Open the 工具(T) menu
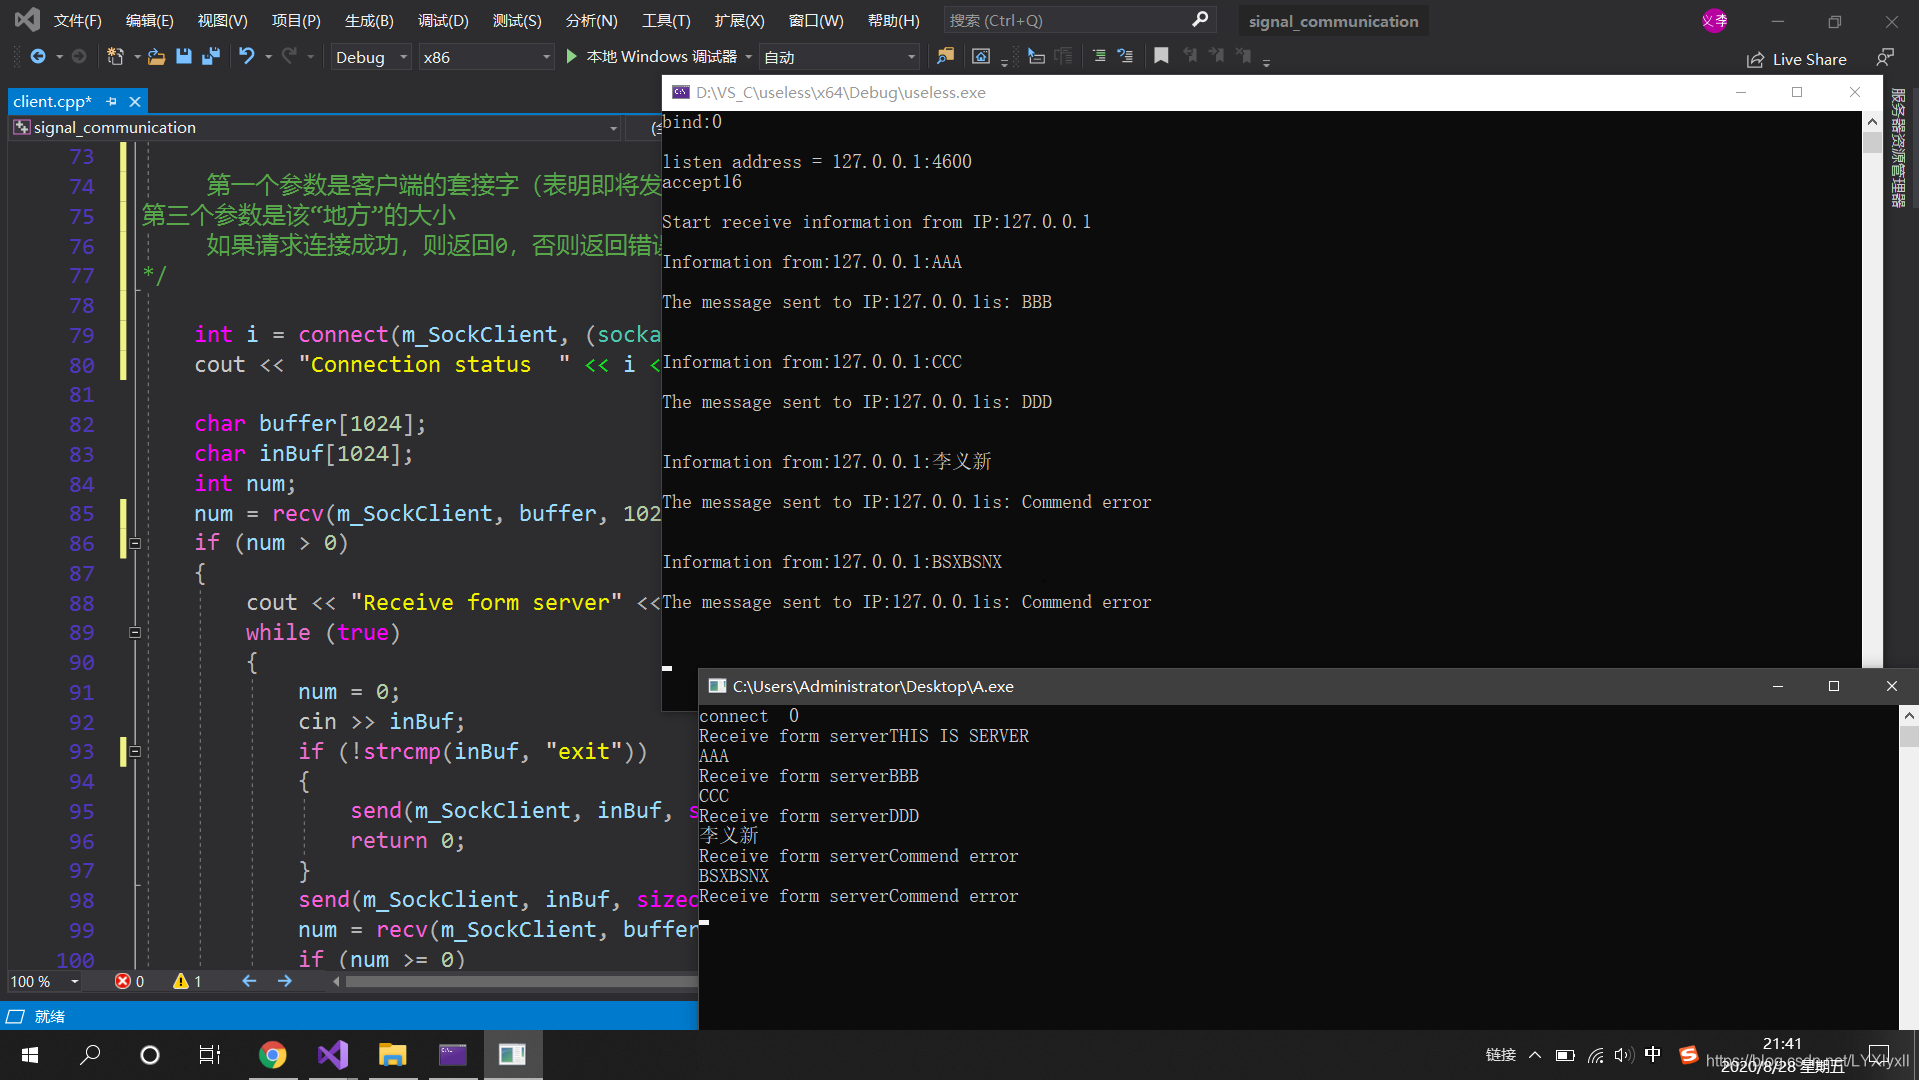 tap(666, 21)
